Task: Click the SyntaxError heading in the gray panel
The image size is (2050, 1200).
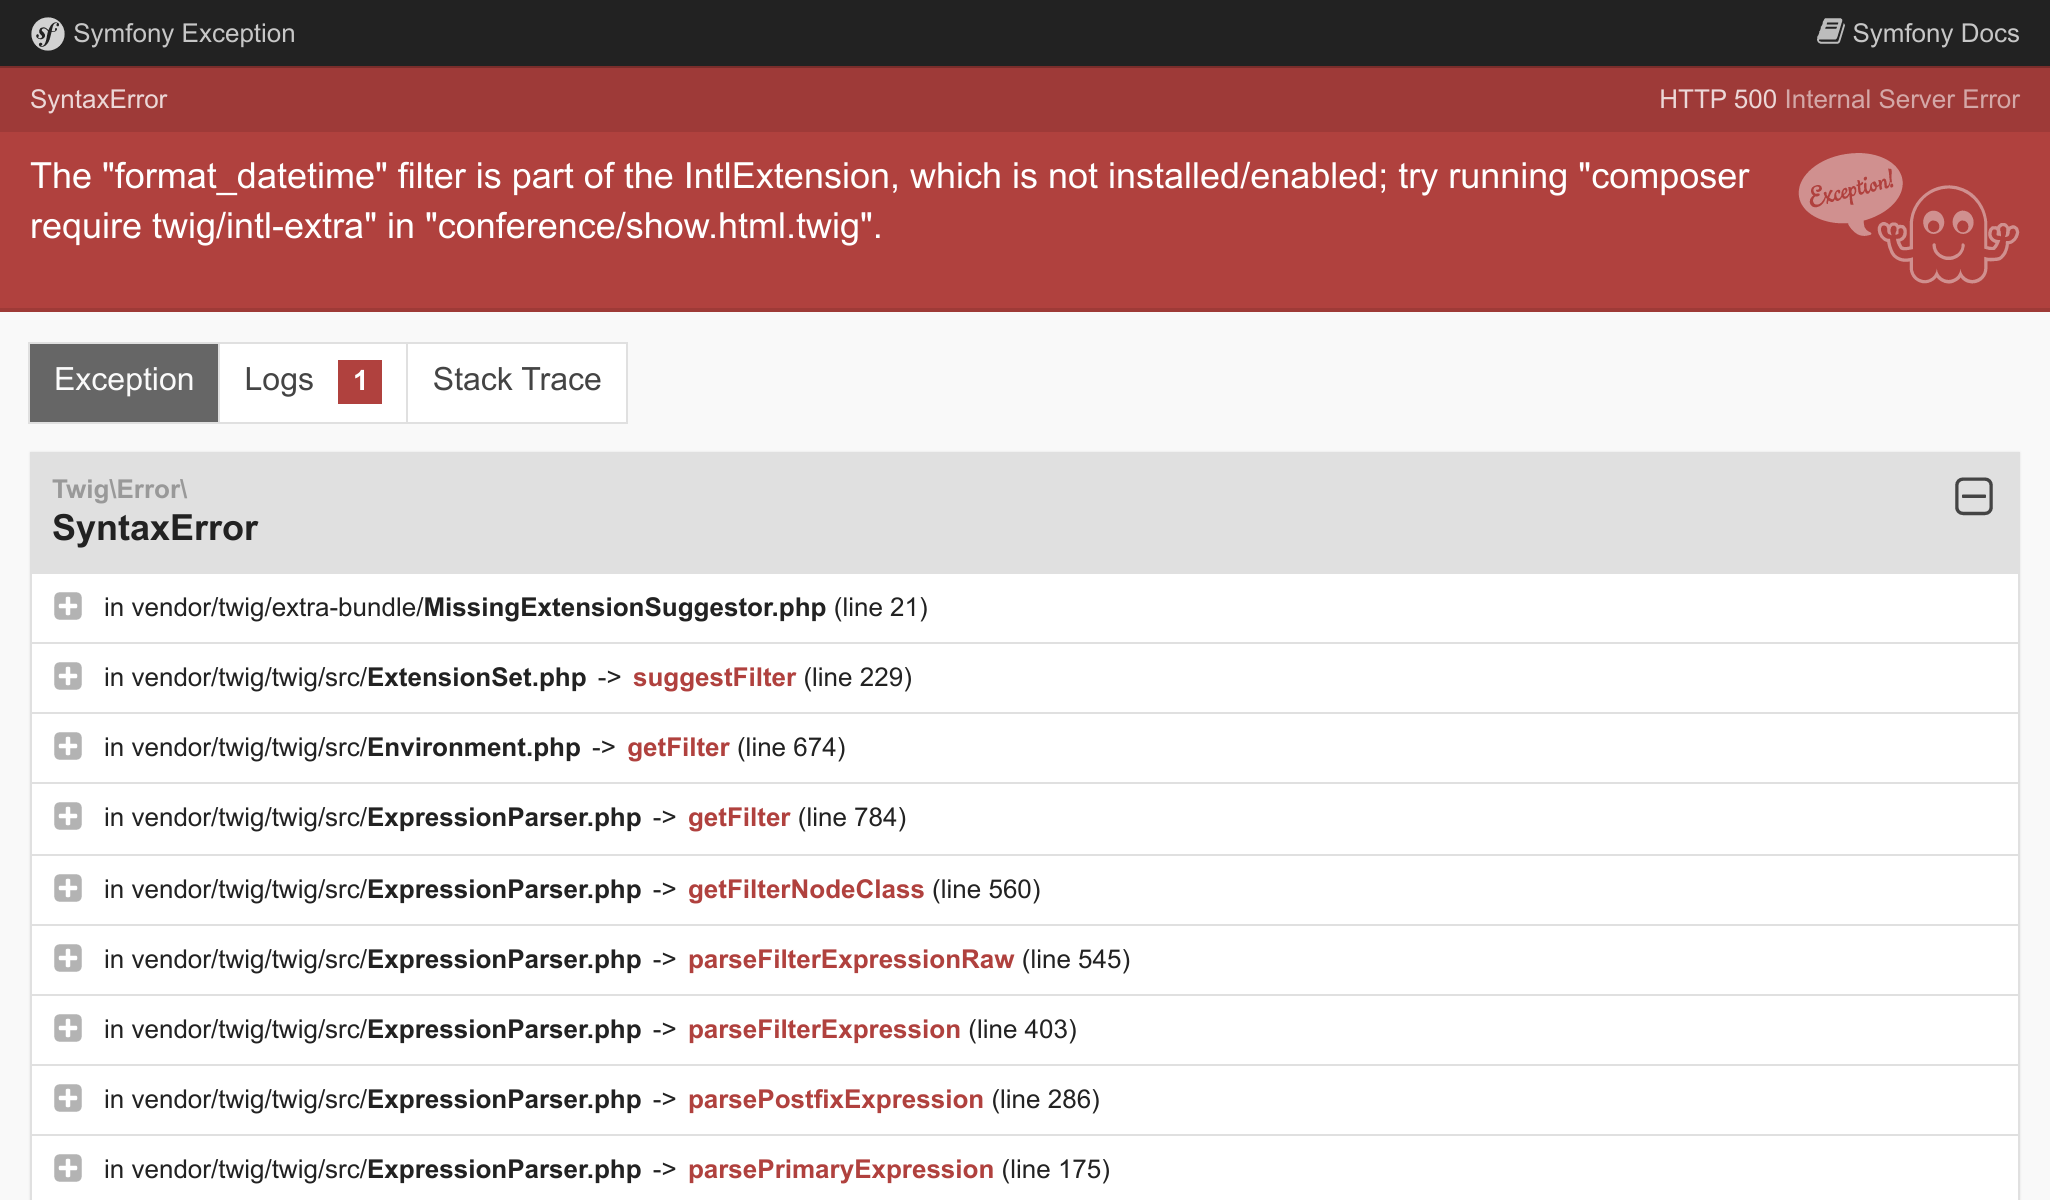Action: (155, 527)
